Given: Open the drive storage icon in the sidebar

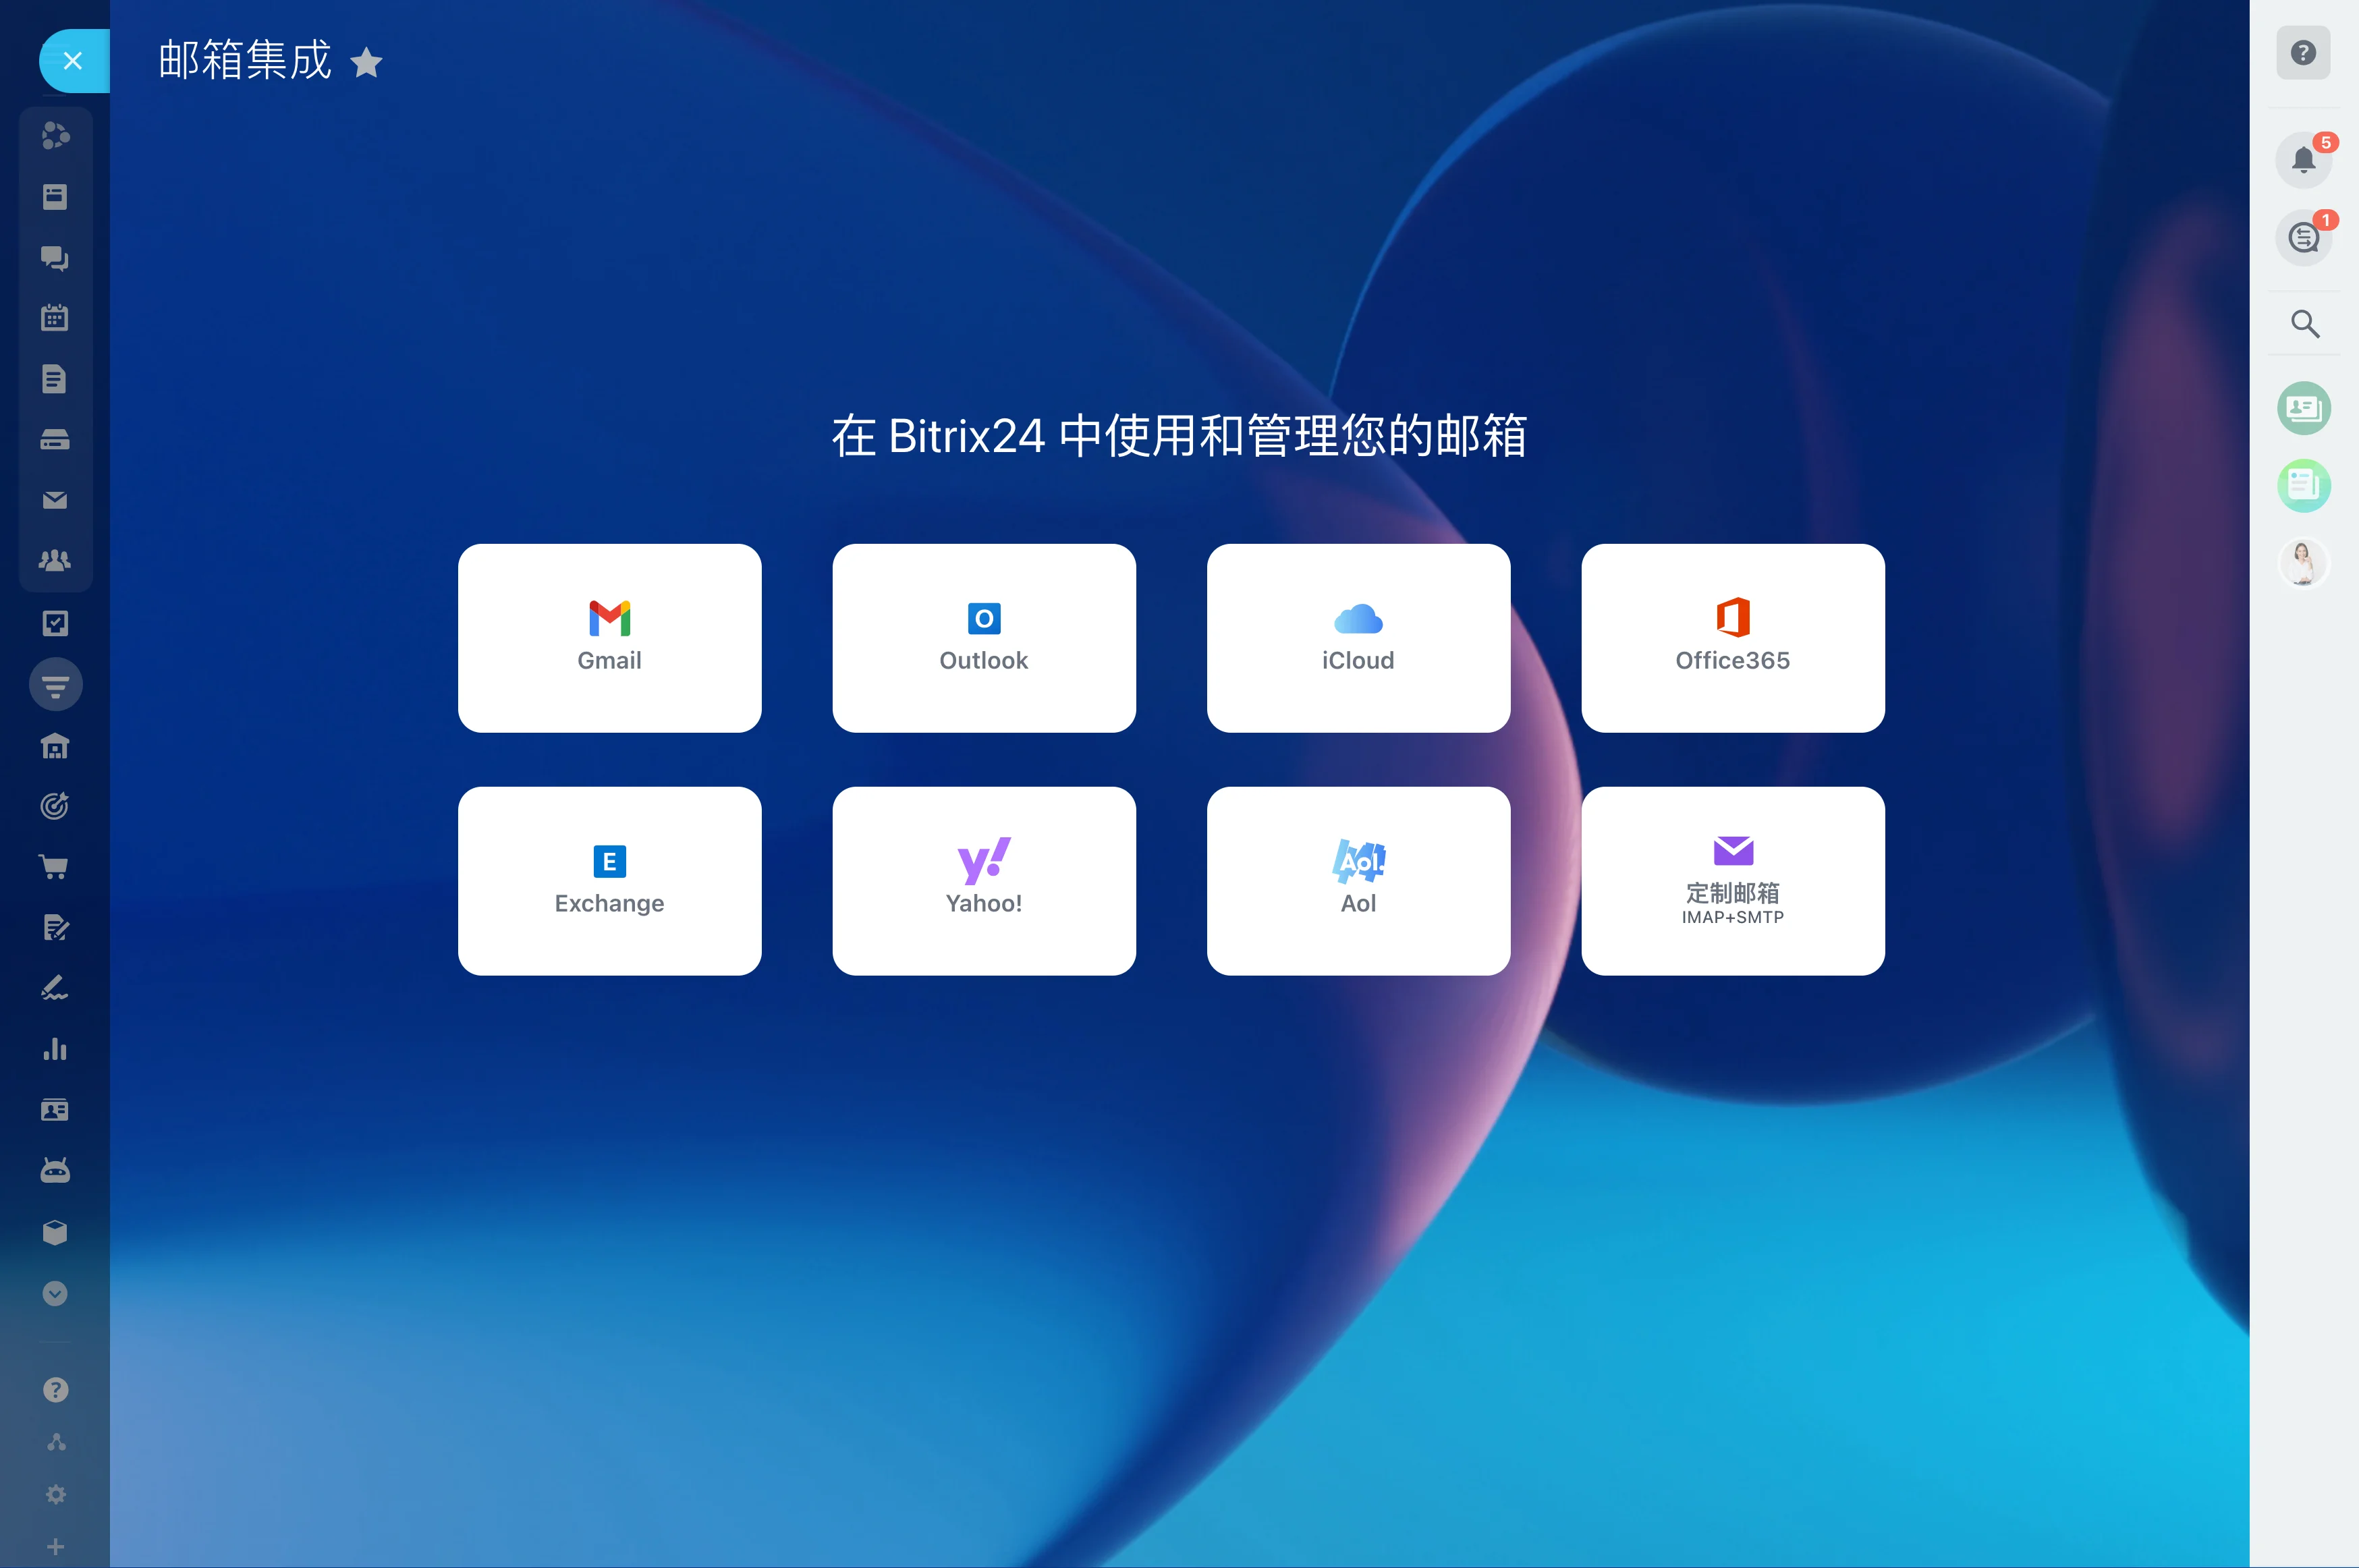Looking at the screenshot, I should point(55,440).
